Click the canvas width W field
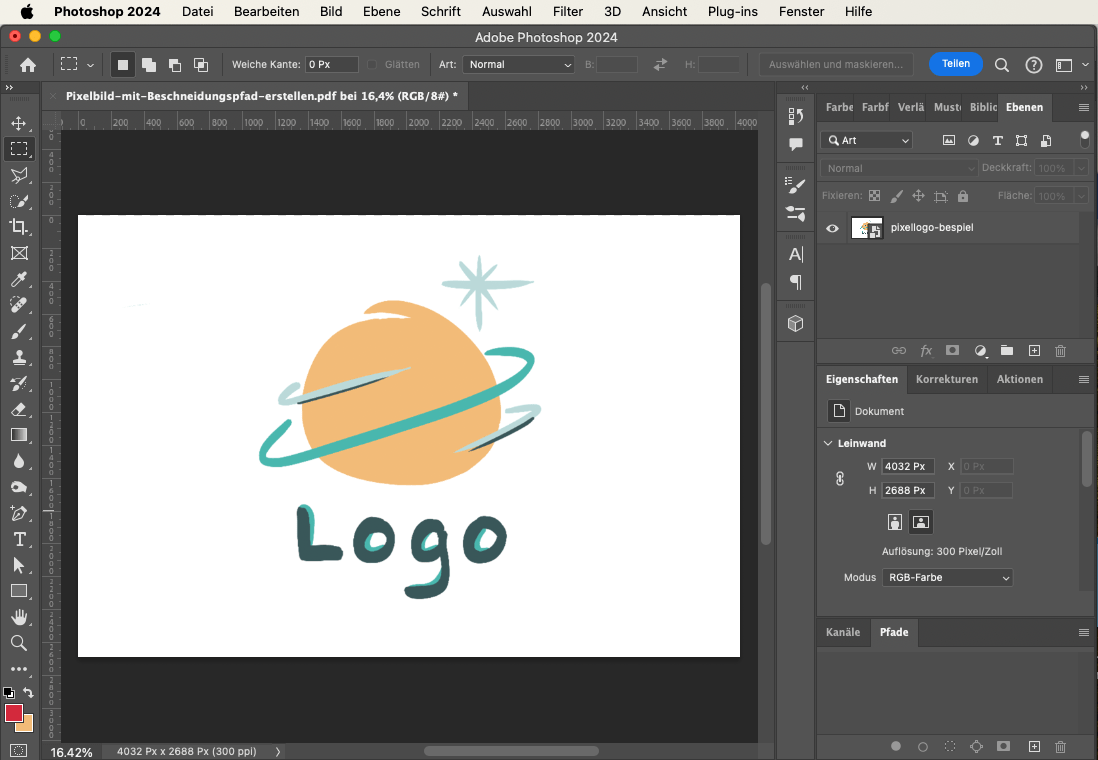The image size is (1098, 760). coord(908,466)
